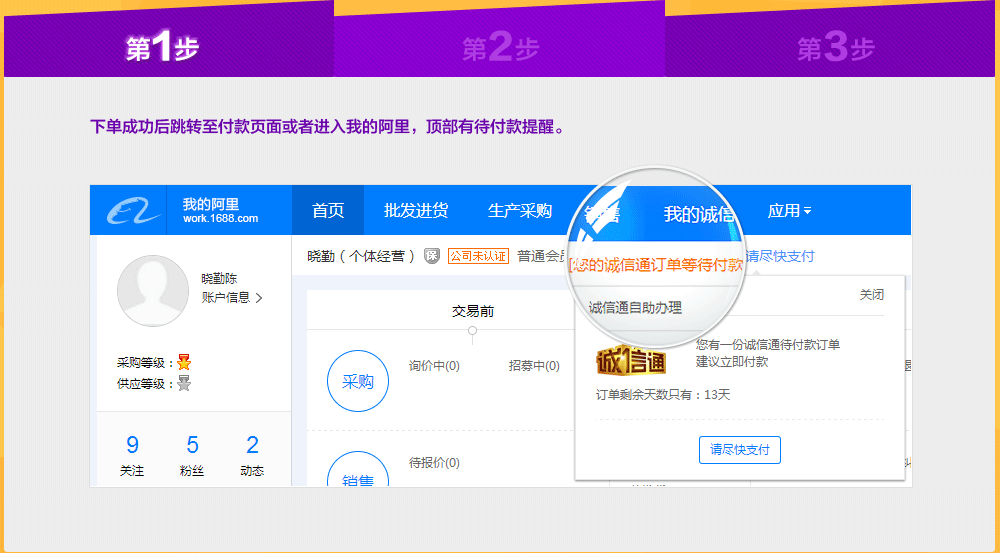1000x553 pixels.
Task: Close the popup using 关闭
Action: pyautogui.click(x=871, y=295)
